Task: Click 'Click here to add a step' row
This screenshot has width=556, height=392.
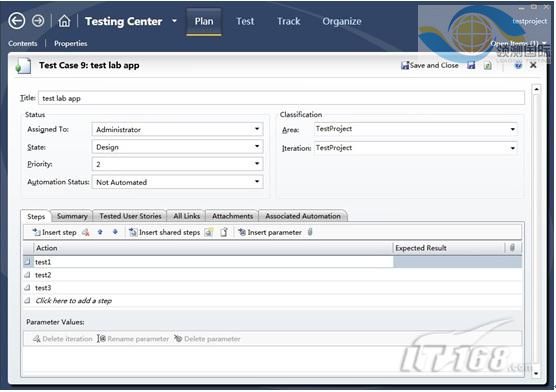Action: pos(272,301)
